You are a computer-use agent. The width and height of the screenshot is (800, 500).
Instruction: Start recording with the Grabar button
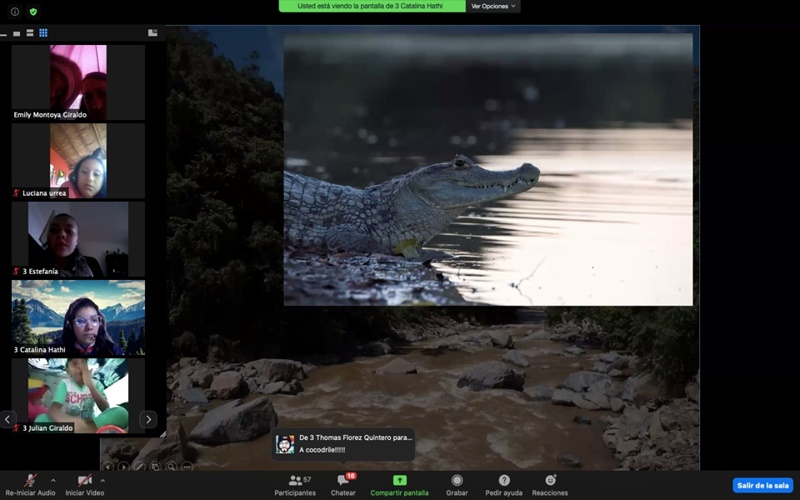pos(457,484)
